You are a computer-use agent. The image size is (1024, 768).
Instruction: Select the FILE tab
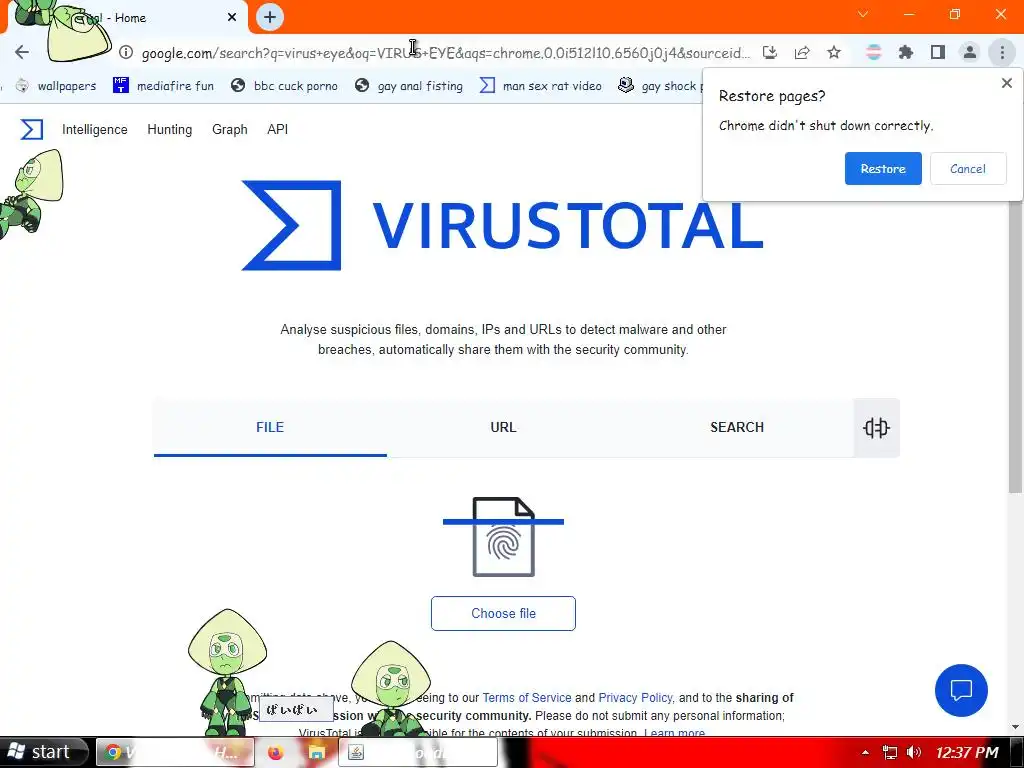270,427
